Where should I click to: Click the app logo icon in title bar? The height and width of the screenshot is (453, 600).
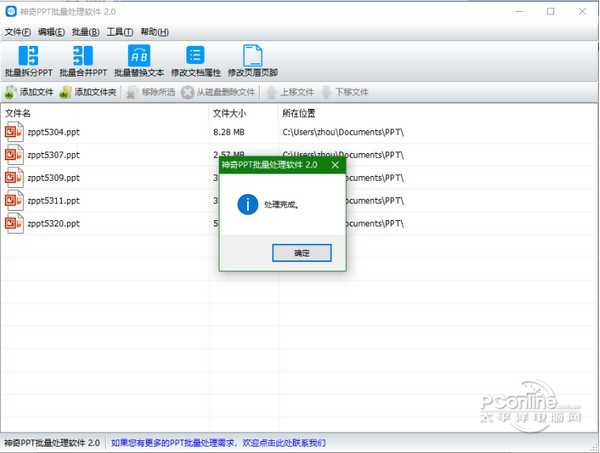11,11
